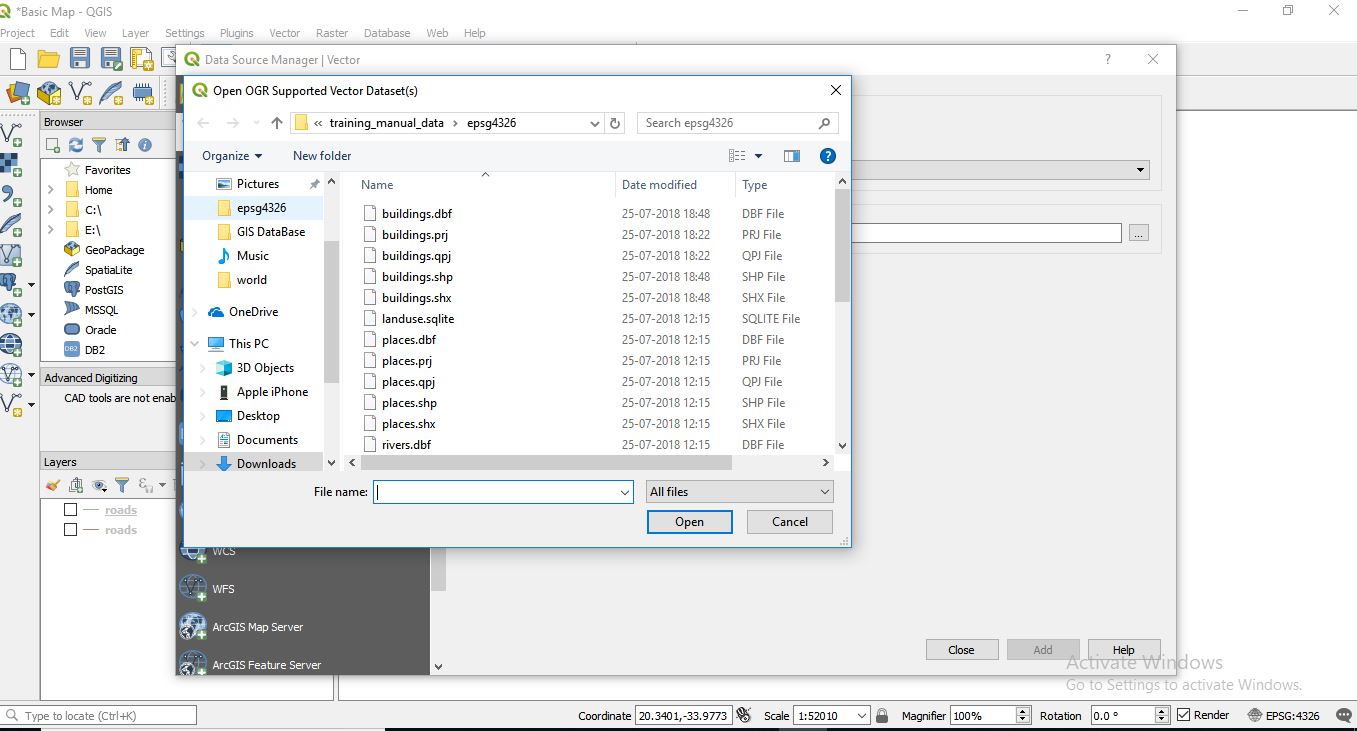Image resolution: width=1357 pixels, height=731 pixels.
Task: Open the All files type dropdown
Action: tap(739, 492)
